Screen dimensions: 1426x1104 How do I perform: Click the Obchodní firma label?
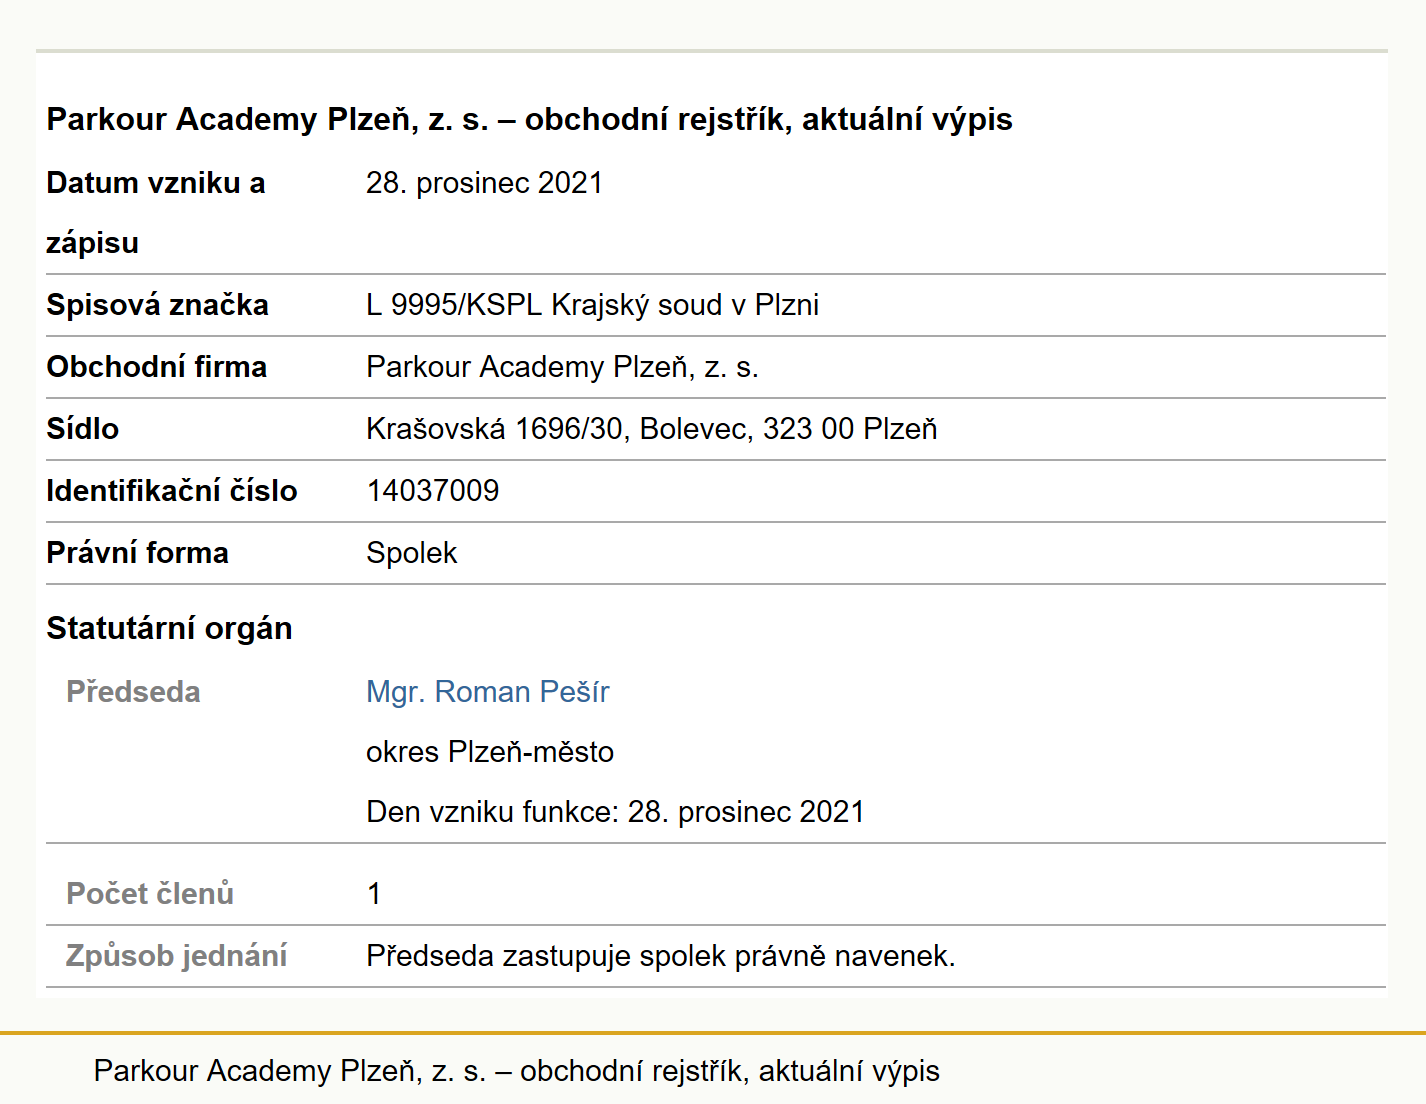tap(156, 367)
